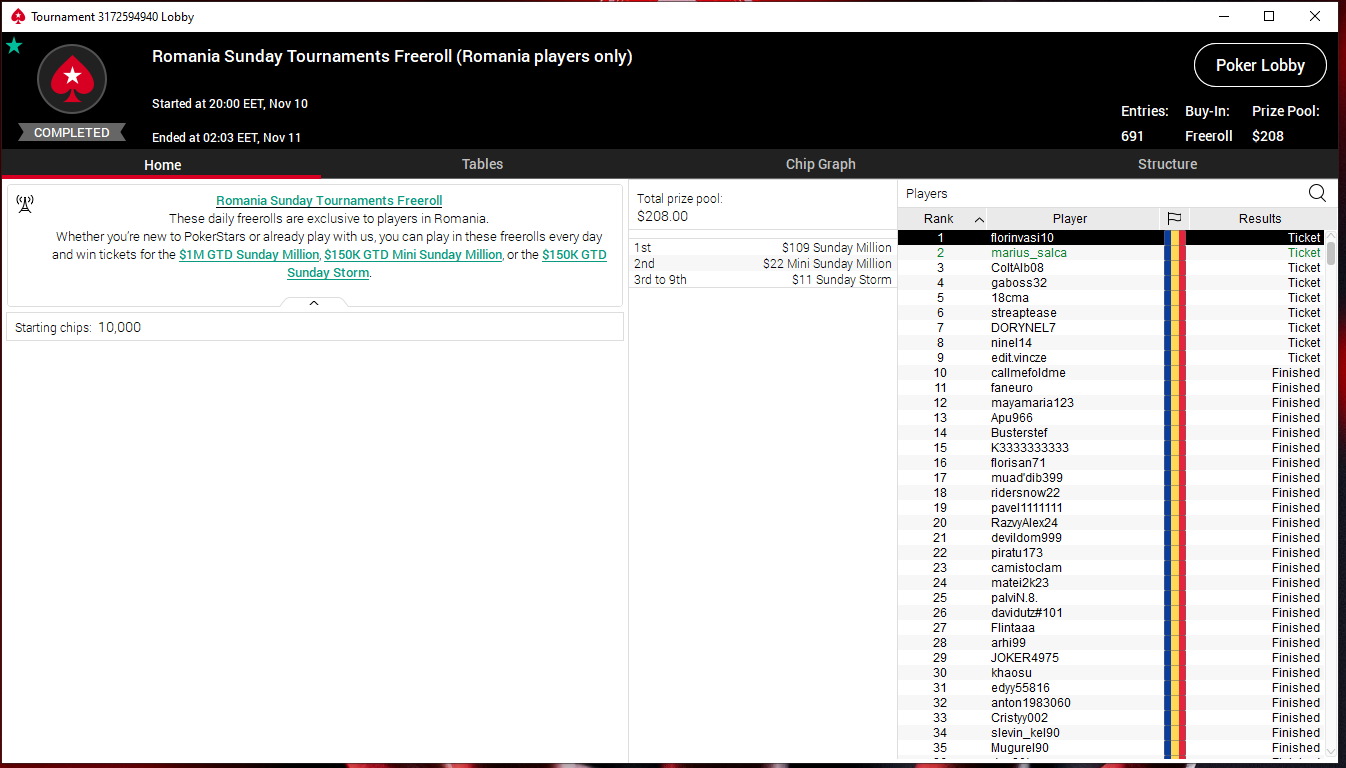Select player faneuro
1346x768 pixels.
click(1111, 388)
